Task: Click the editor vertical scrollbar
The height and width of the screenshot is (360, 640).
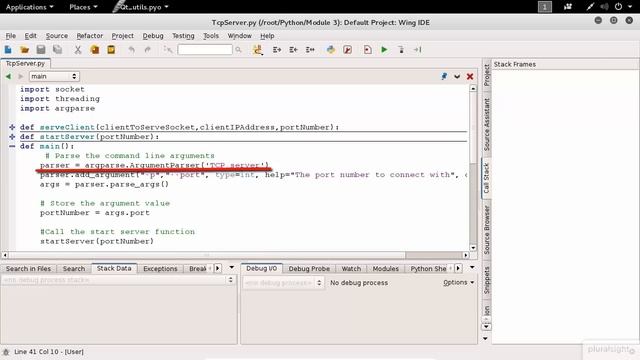Action: [473, 168]
